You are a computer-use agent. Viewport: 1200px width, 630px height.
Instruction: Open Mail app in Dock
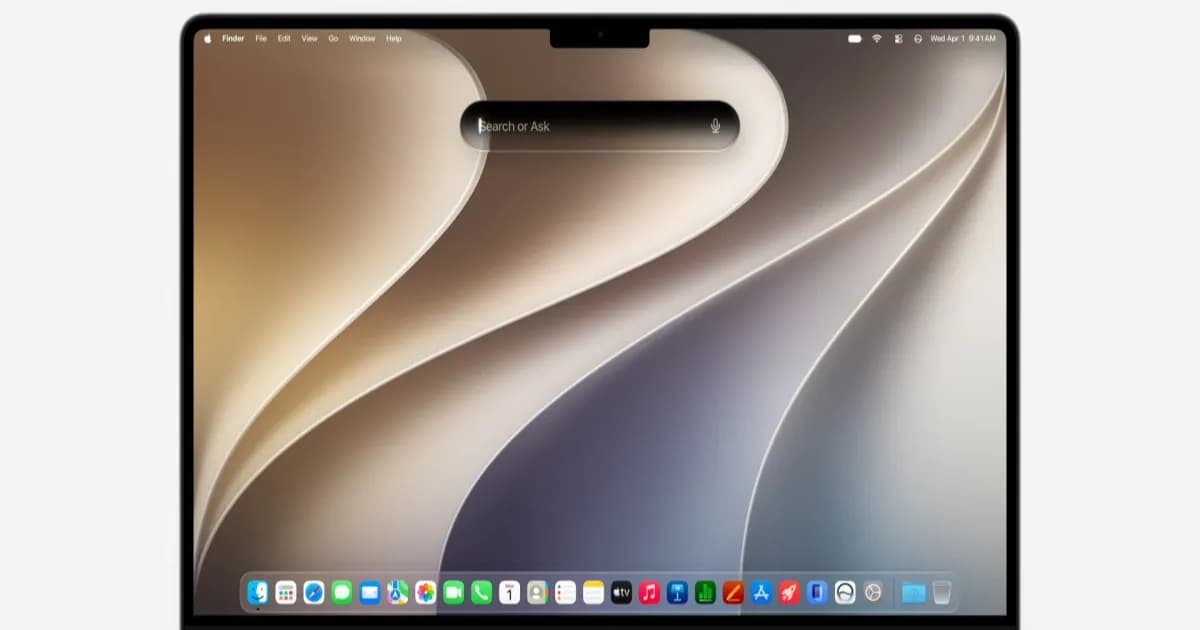click(370, 592)
